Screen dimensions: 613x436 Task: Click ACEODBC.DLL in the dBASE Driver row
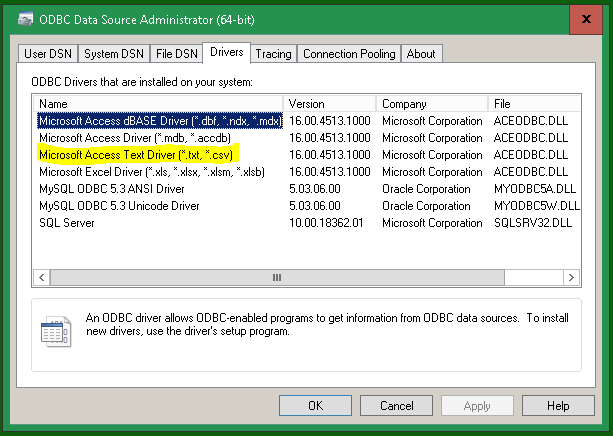(x=531, y=121)
